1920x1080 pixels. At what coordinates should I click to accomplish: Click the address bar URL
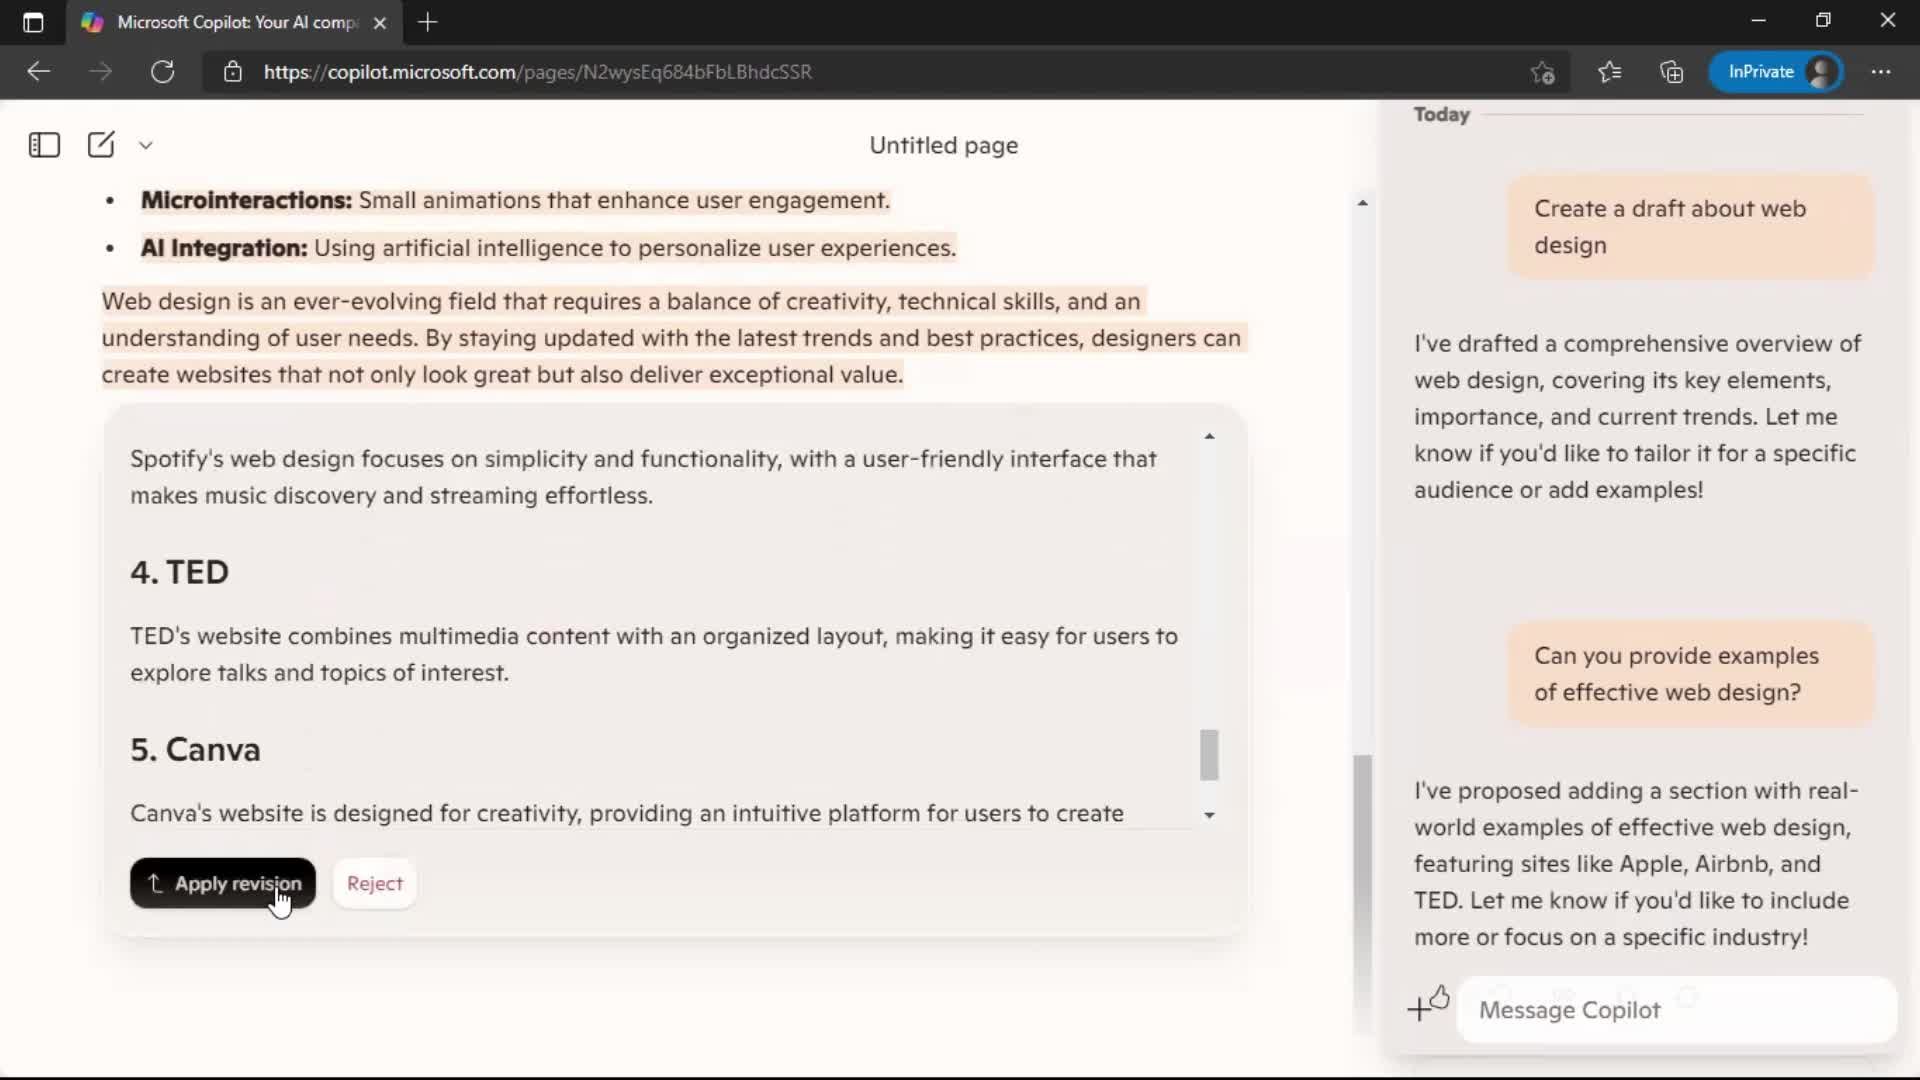[538, 72]
